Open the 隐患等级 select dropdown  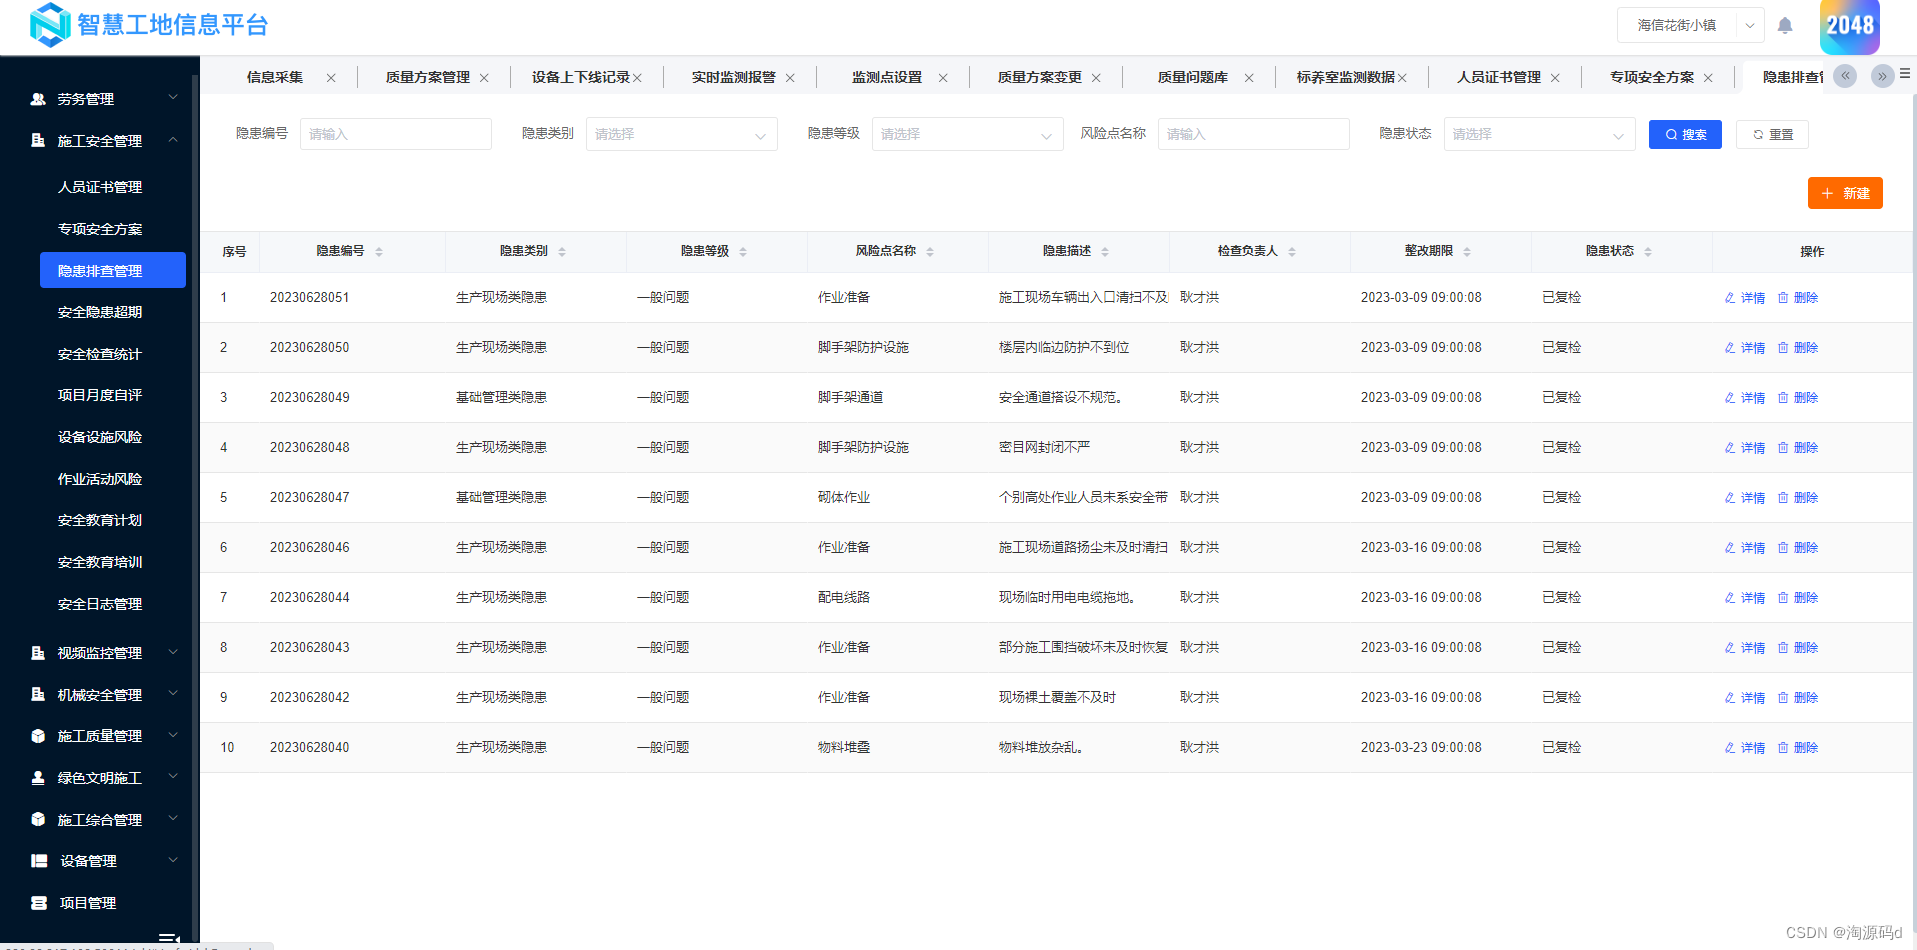pos(968,134)
